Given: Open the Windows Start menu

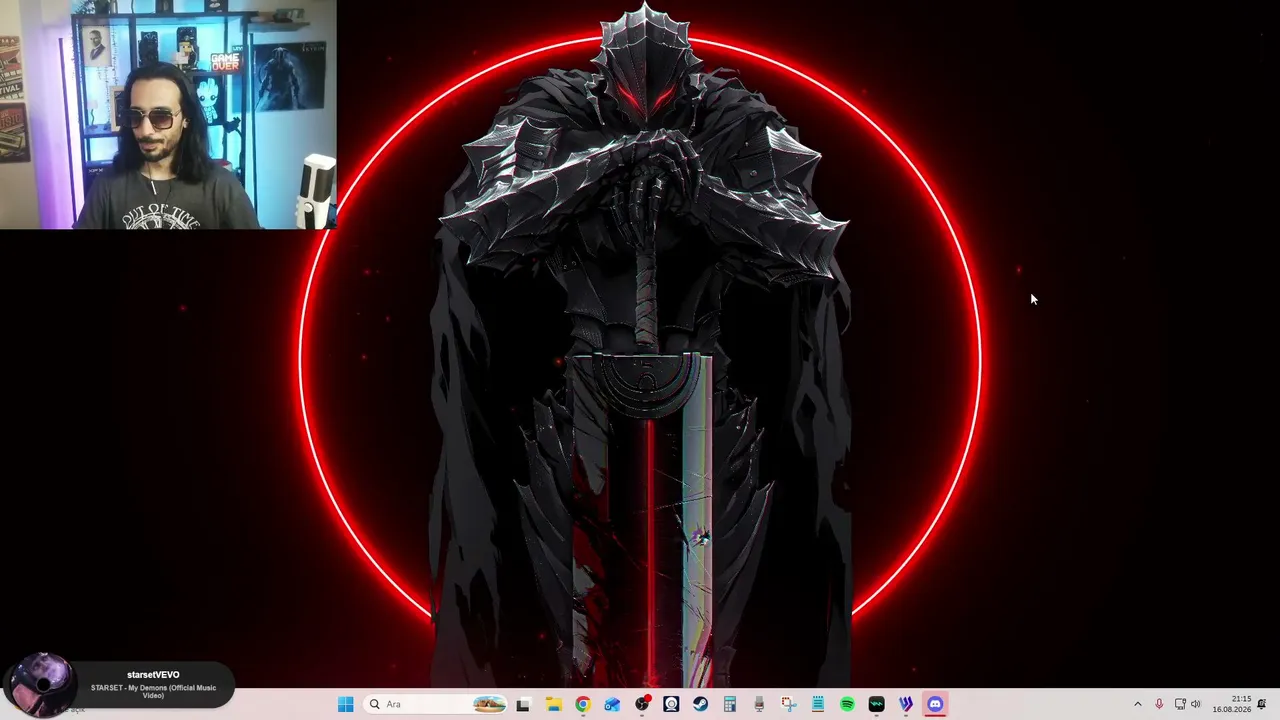Looking at the screenshot, I should pos(345,704).
